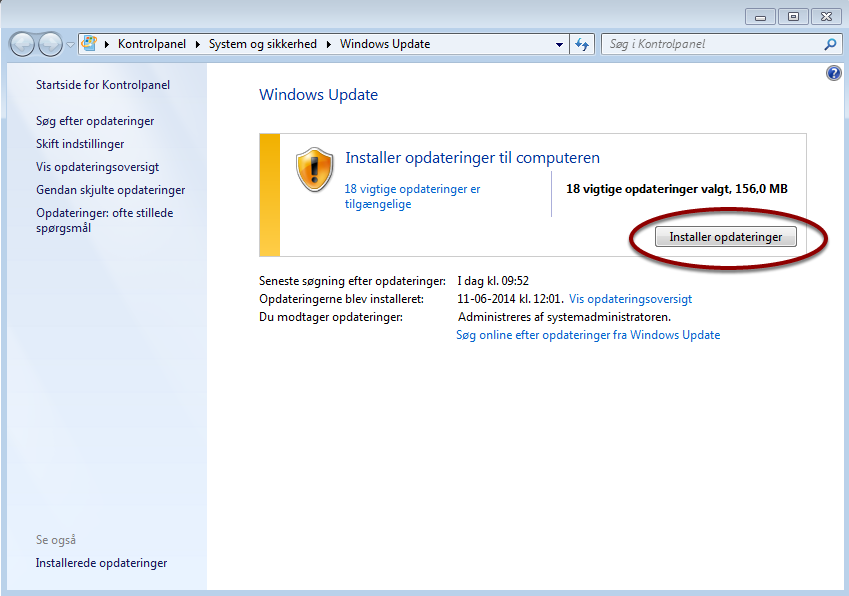
Task: Click Søg efter opdateringer
Action: pyautogui.click(x=95, y=121)
